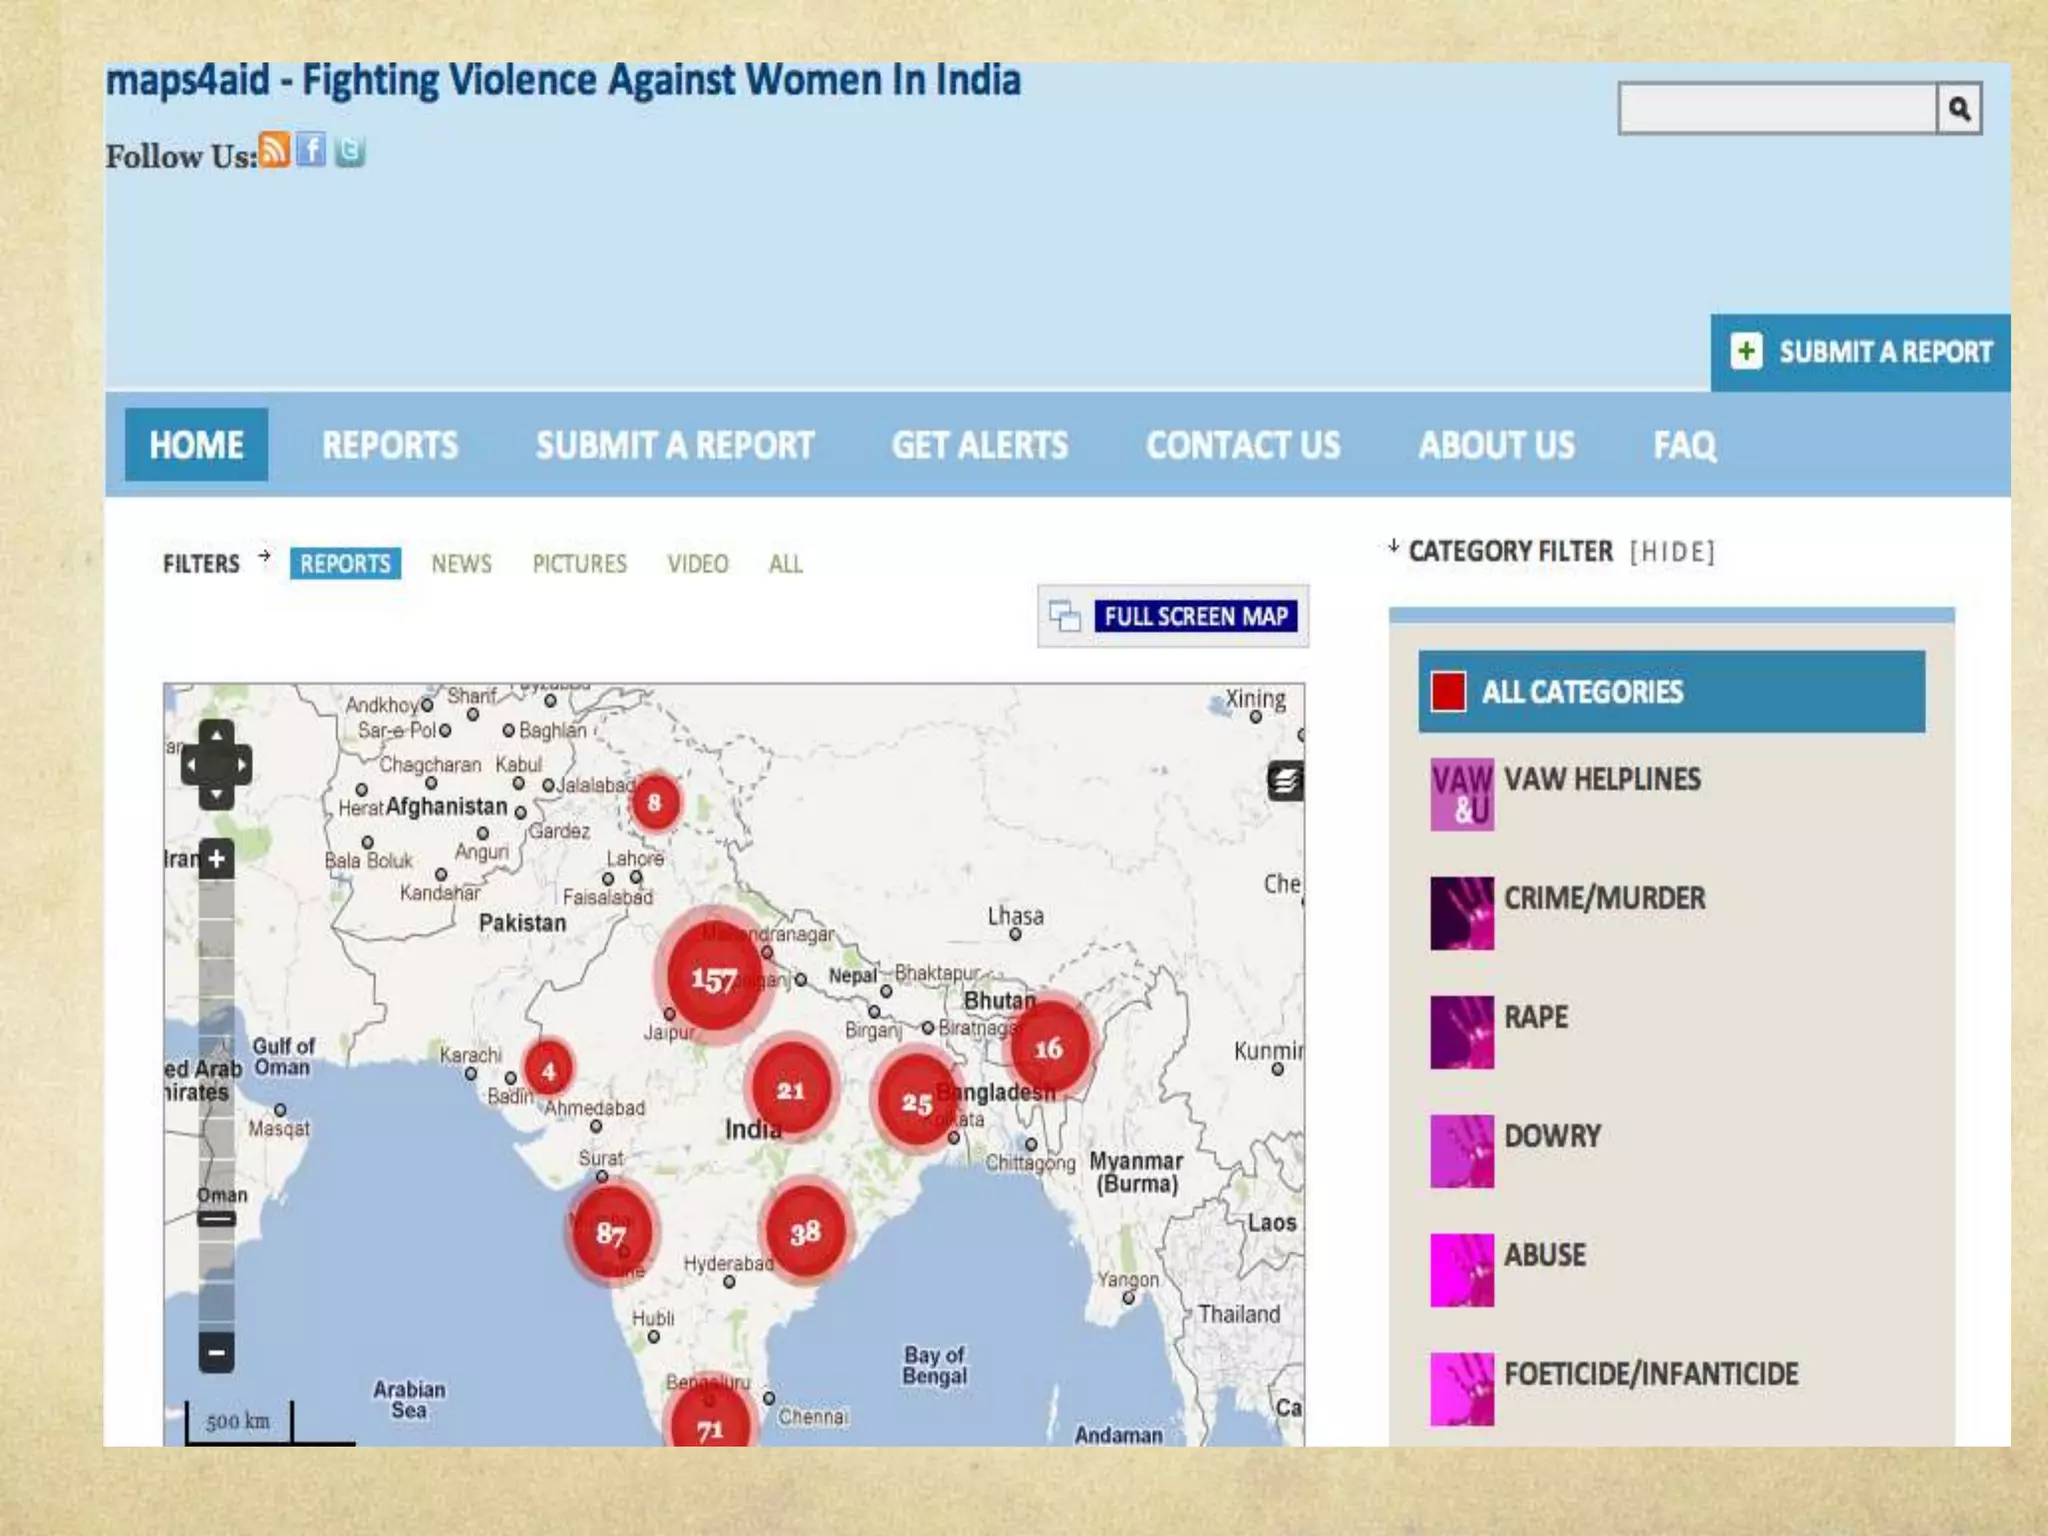
Task: Filter the map by News
Action: point(461,564)
